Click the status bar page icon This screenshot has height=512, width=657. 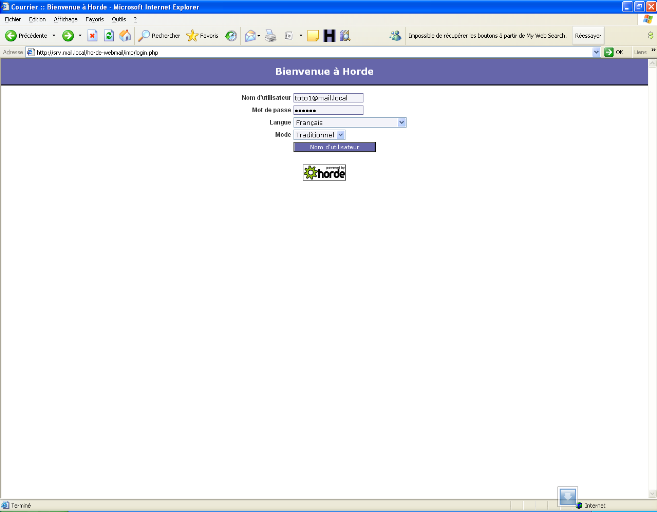[x=5, y=505]
